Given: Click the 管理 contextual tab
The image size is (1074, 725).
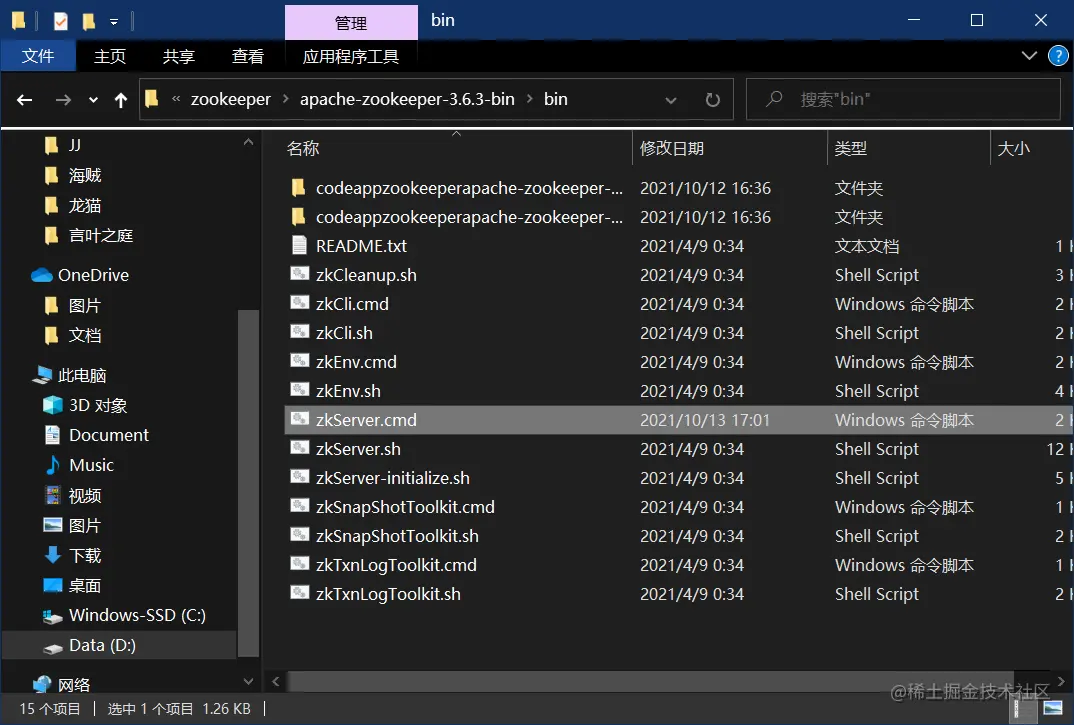Looking at the screenshot, I should pos(351,23).
